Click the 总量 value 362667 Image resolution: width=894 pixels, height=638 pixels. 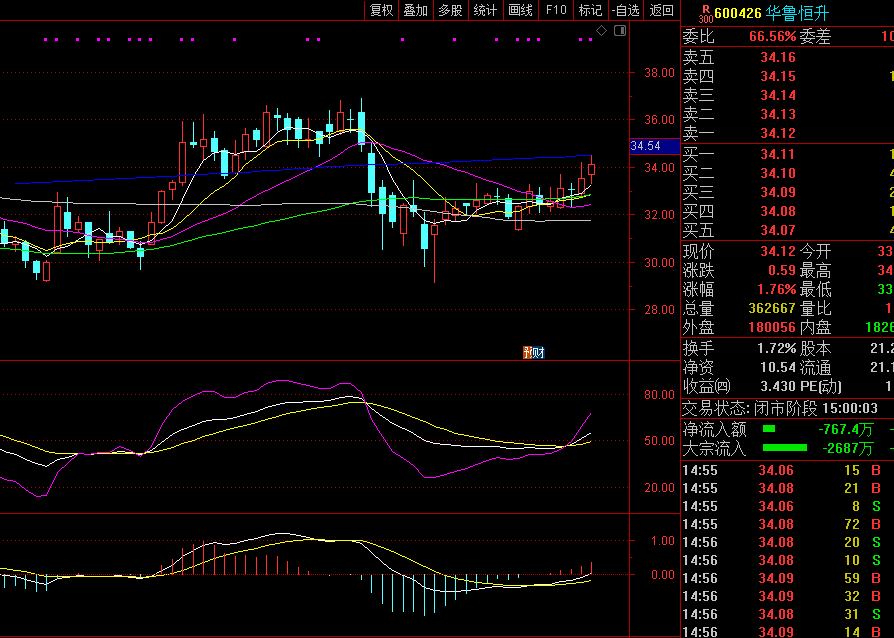click(x=771, y=308)
